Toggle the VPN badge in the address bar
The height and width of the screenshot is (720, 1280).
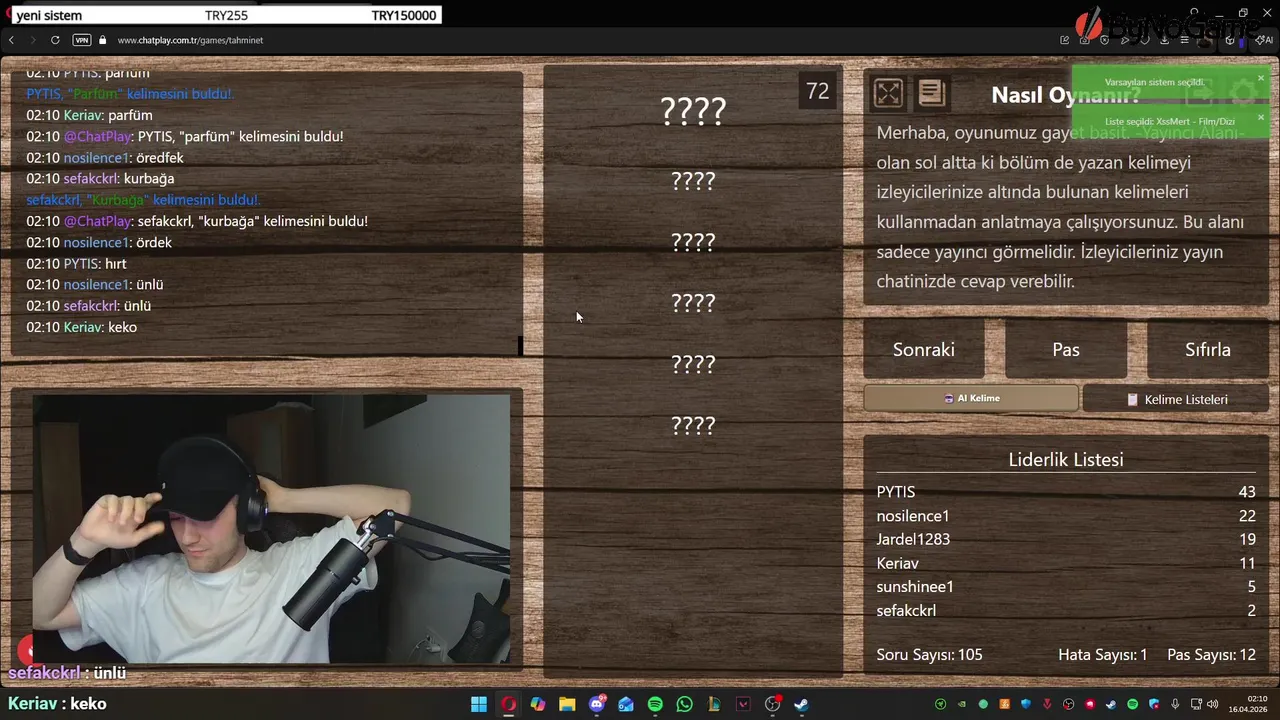coord(81,40)
